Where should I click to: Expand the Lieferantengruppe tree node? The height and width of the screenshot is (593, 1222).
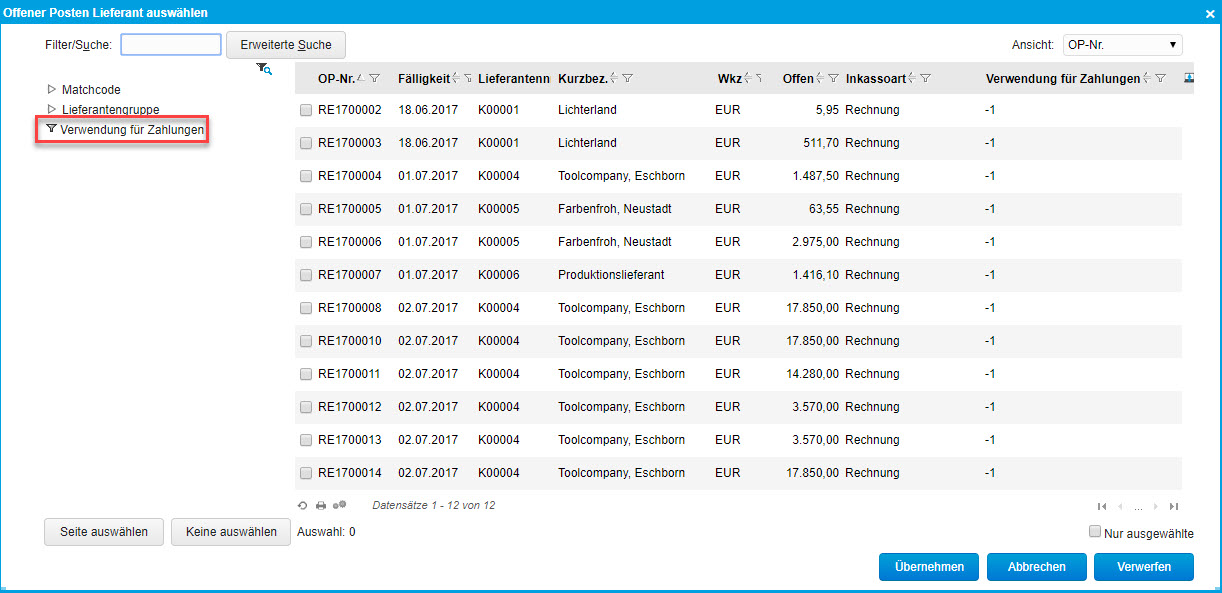[x=52, y=109]
